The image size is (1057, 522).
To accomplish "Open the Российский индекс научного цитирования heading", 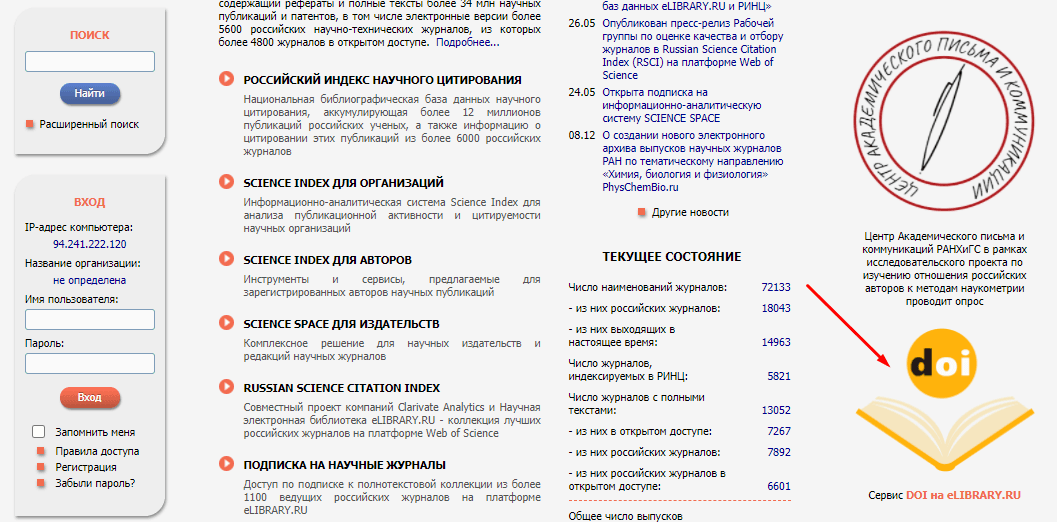I will (x=382, y=80).
